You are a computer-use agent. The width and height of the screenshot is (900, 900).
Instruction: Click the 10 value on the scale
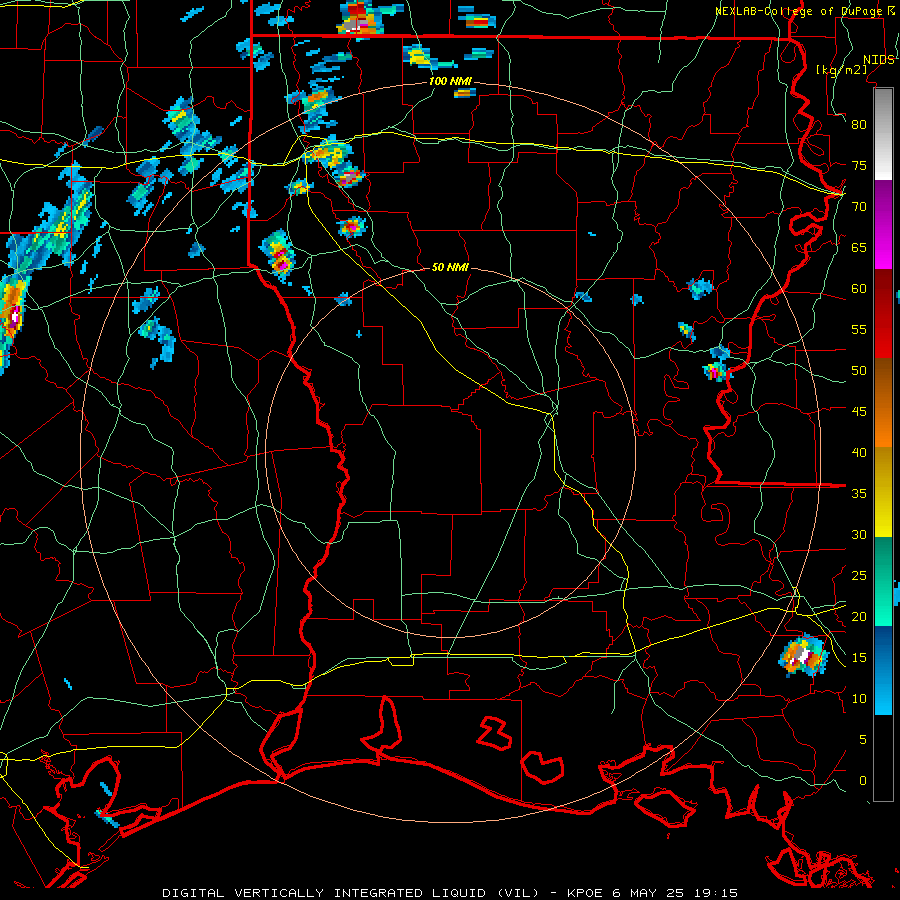[859, 699]
